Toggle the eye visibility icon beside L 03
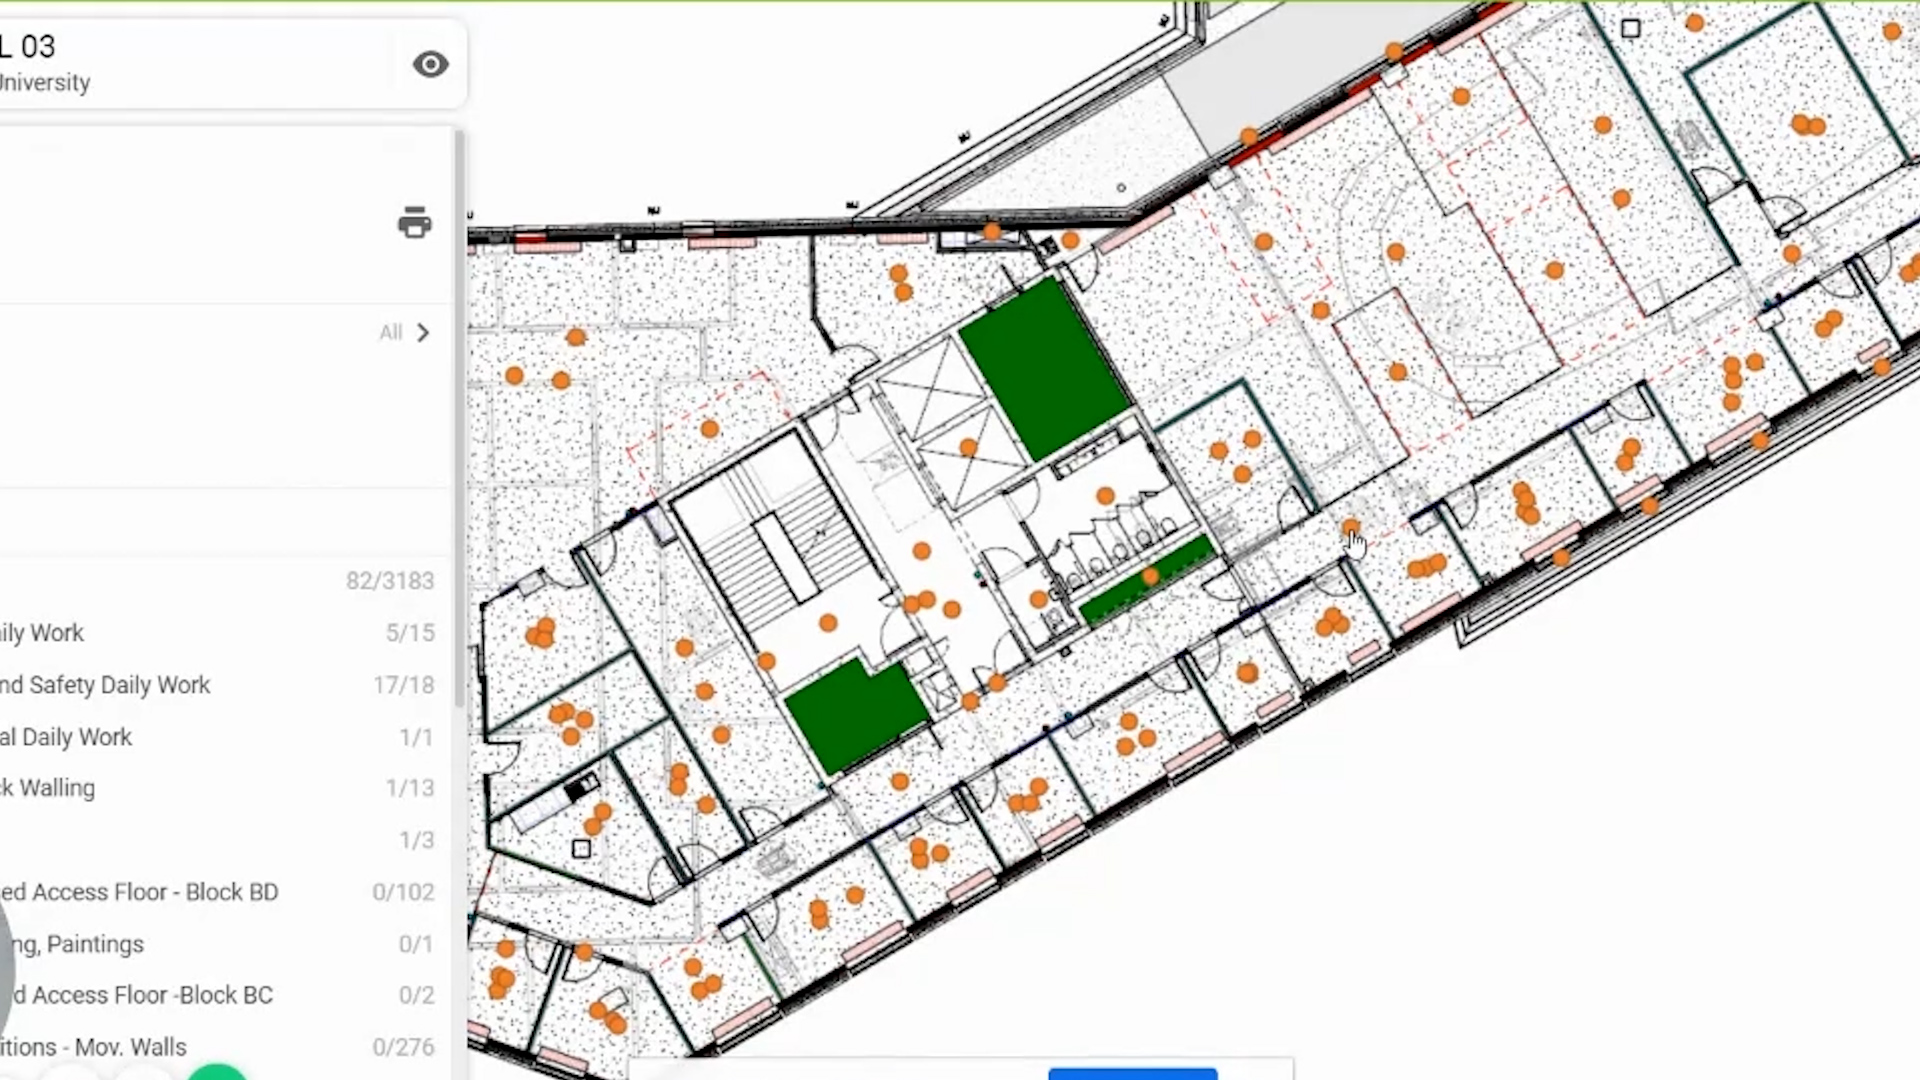The width and height of the screenshot is (1920, 1080). (431, 65)
